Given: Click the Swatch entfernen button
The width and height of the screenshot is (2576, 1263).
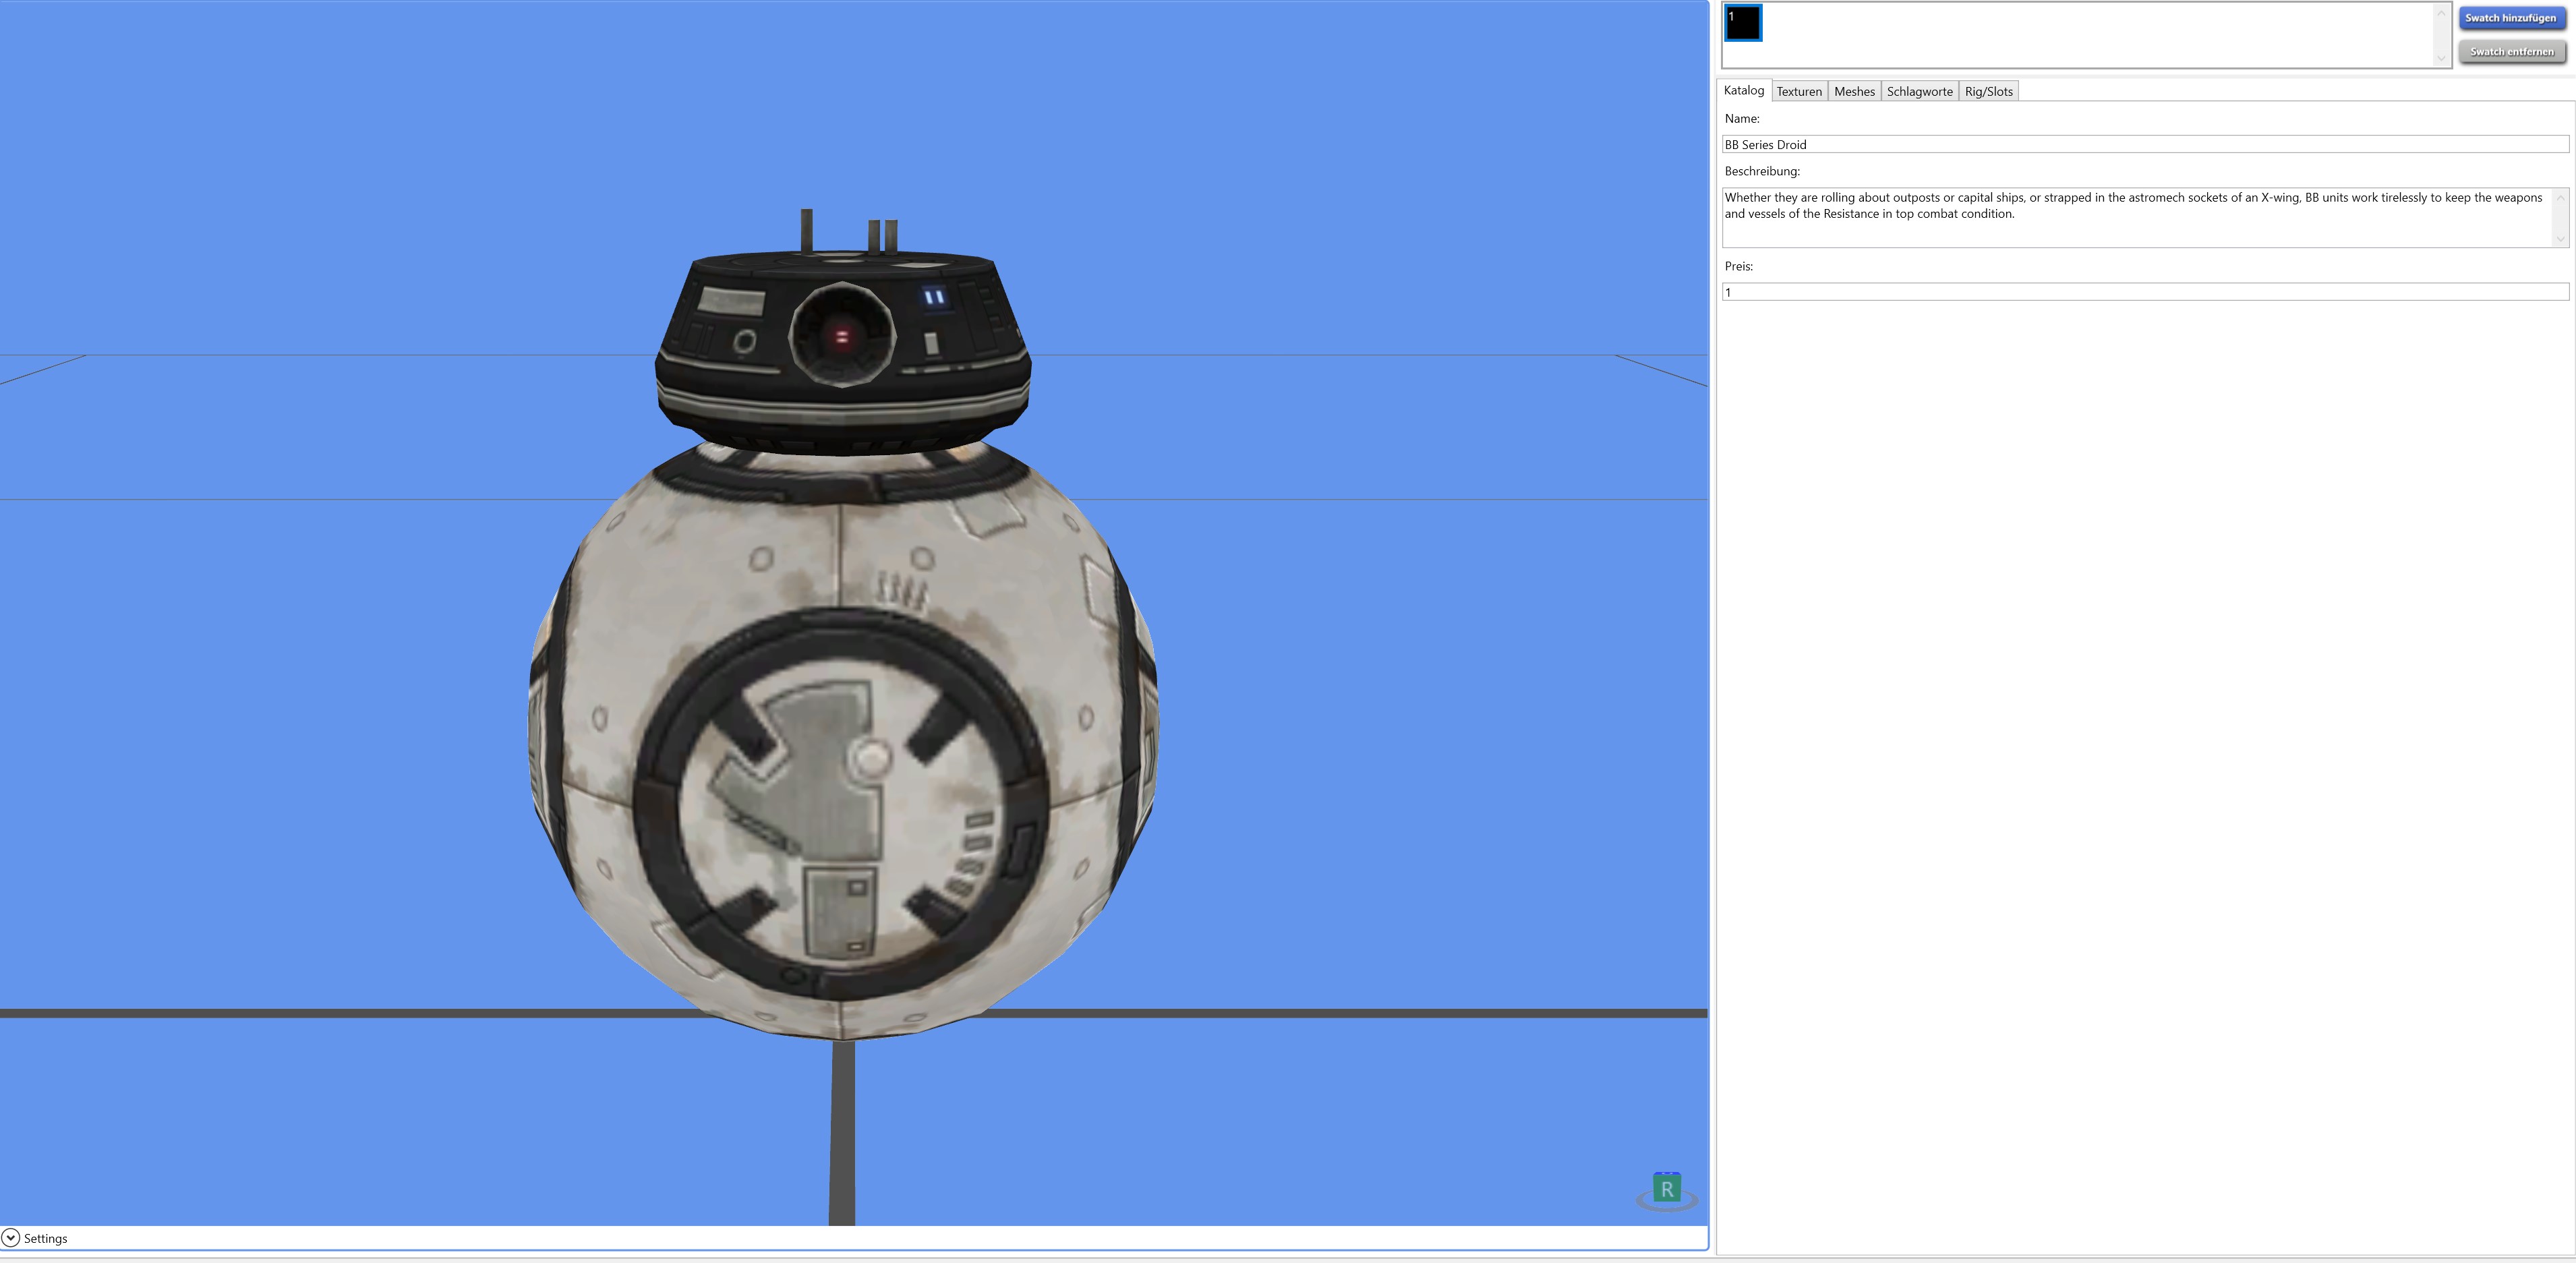Looking at the screenshot, I should pyautogui.click(x=2511, y=52).
